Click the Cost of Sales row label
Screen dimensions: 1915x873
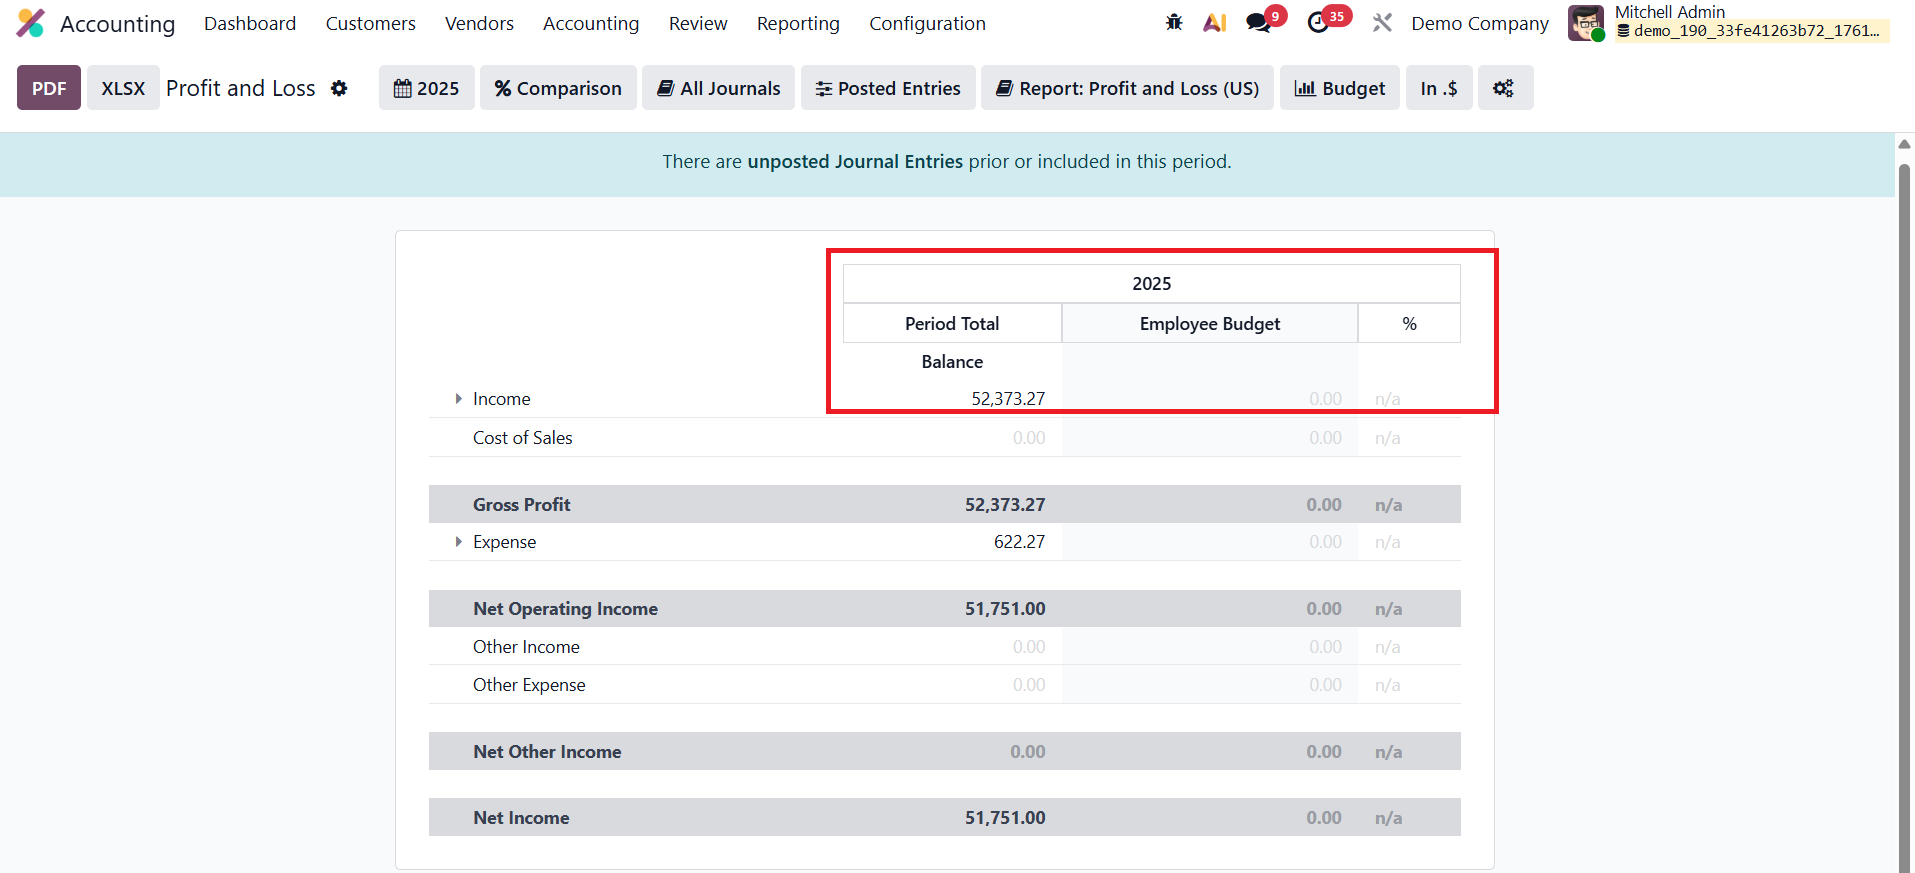523,438
